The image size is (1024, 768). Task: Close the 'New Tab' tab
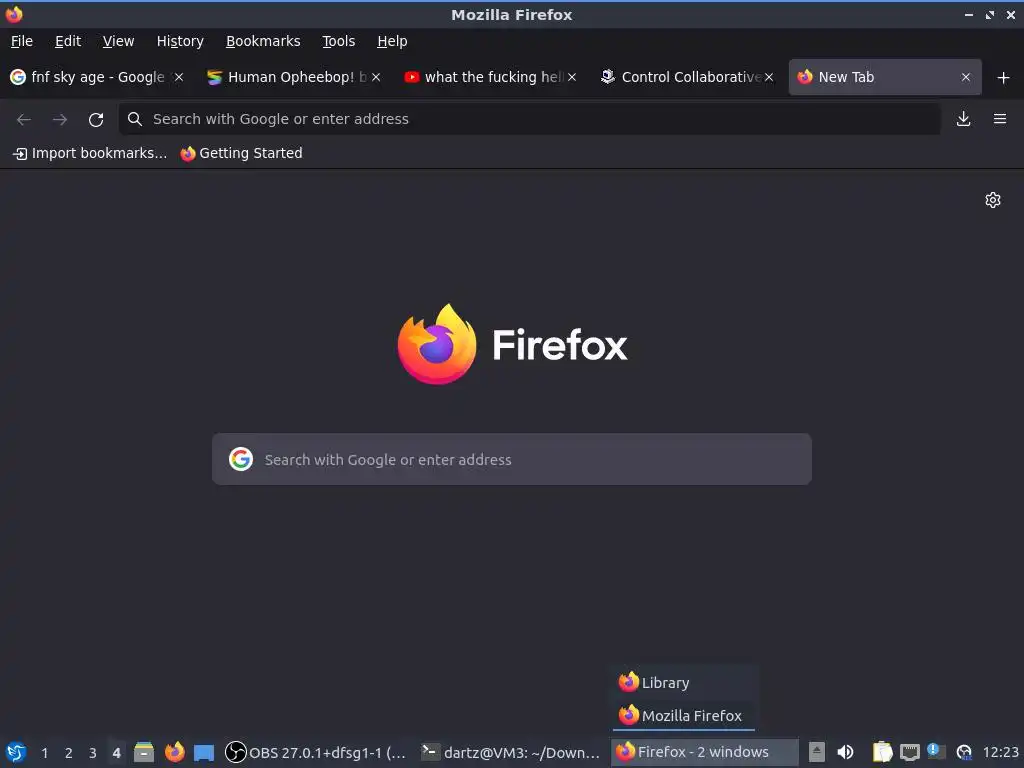click(x=966, y=77)
